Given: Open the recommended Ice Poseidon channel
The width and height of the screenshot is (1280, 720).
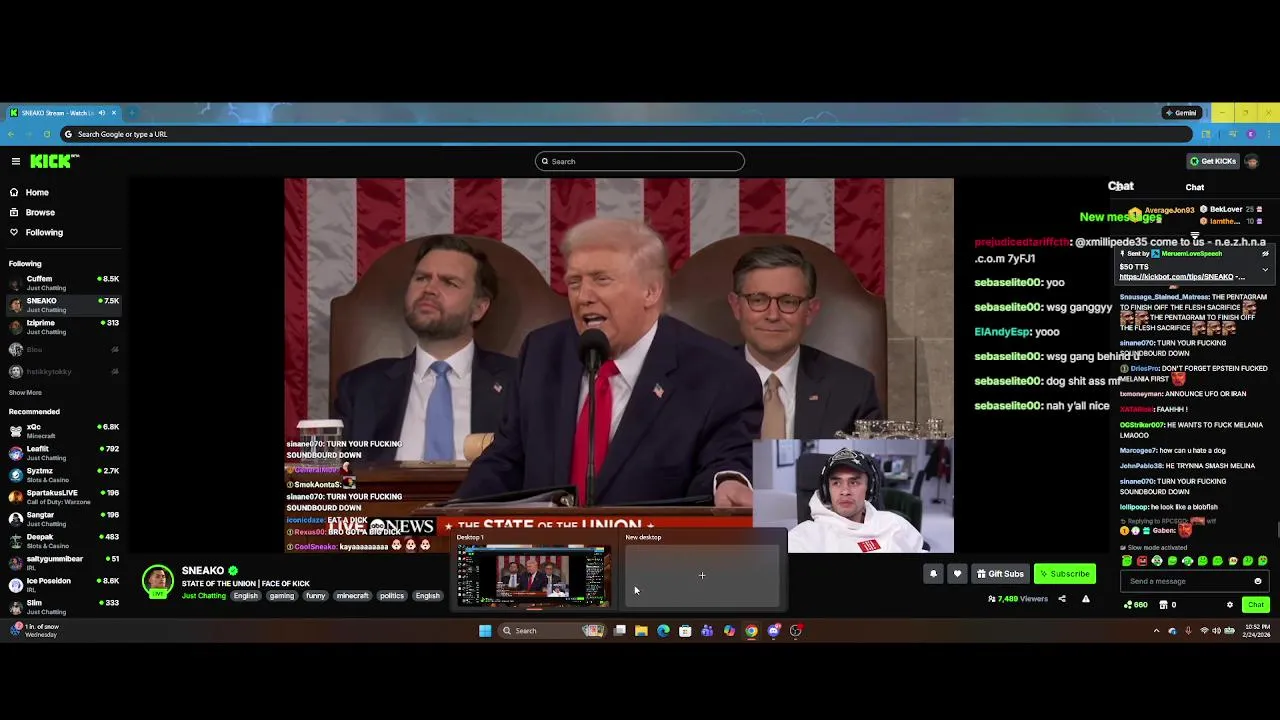Looking at the screenshot, I should pos(63,585).
